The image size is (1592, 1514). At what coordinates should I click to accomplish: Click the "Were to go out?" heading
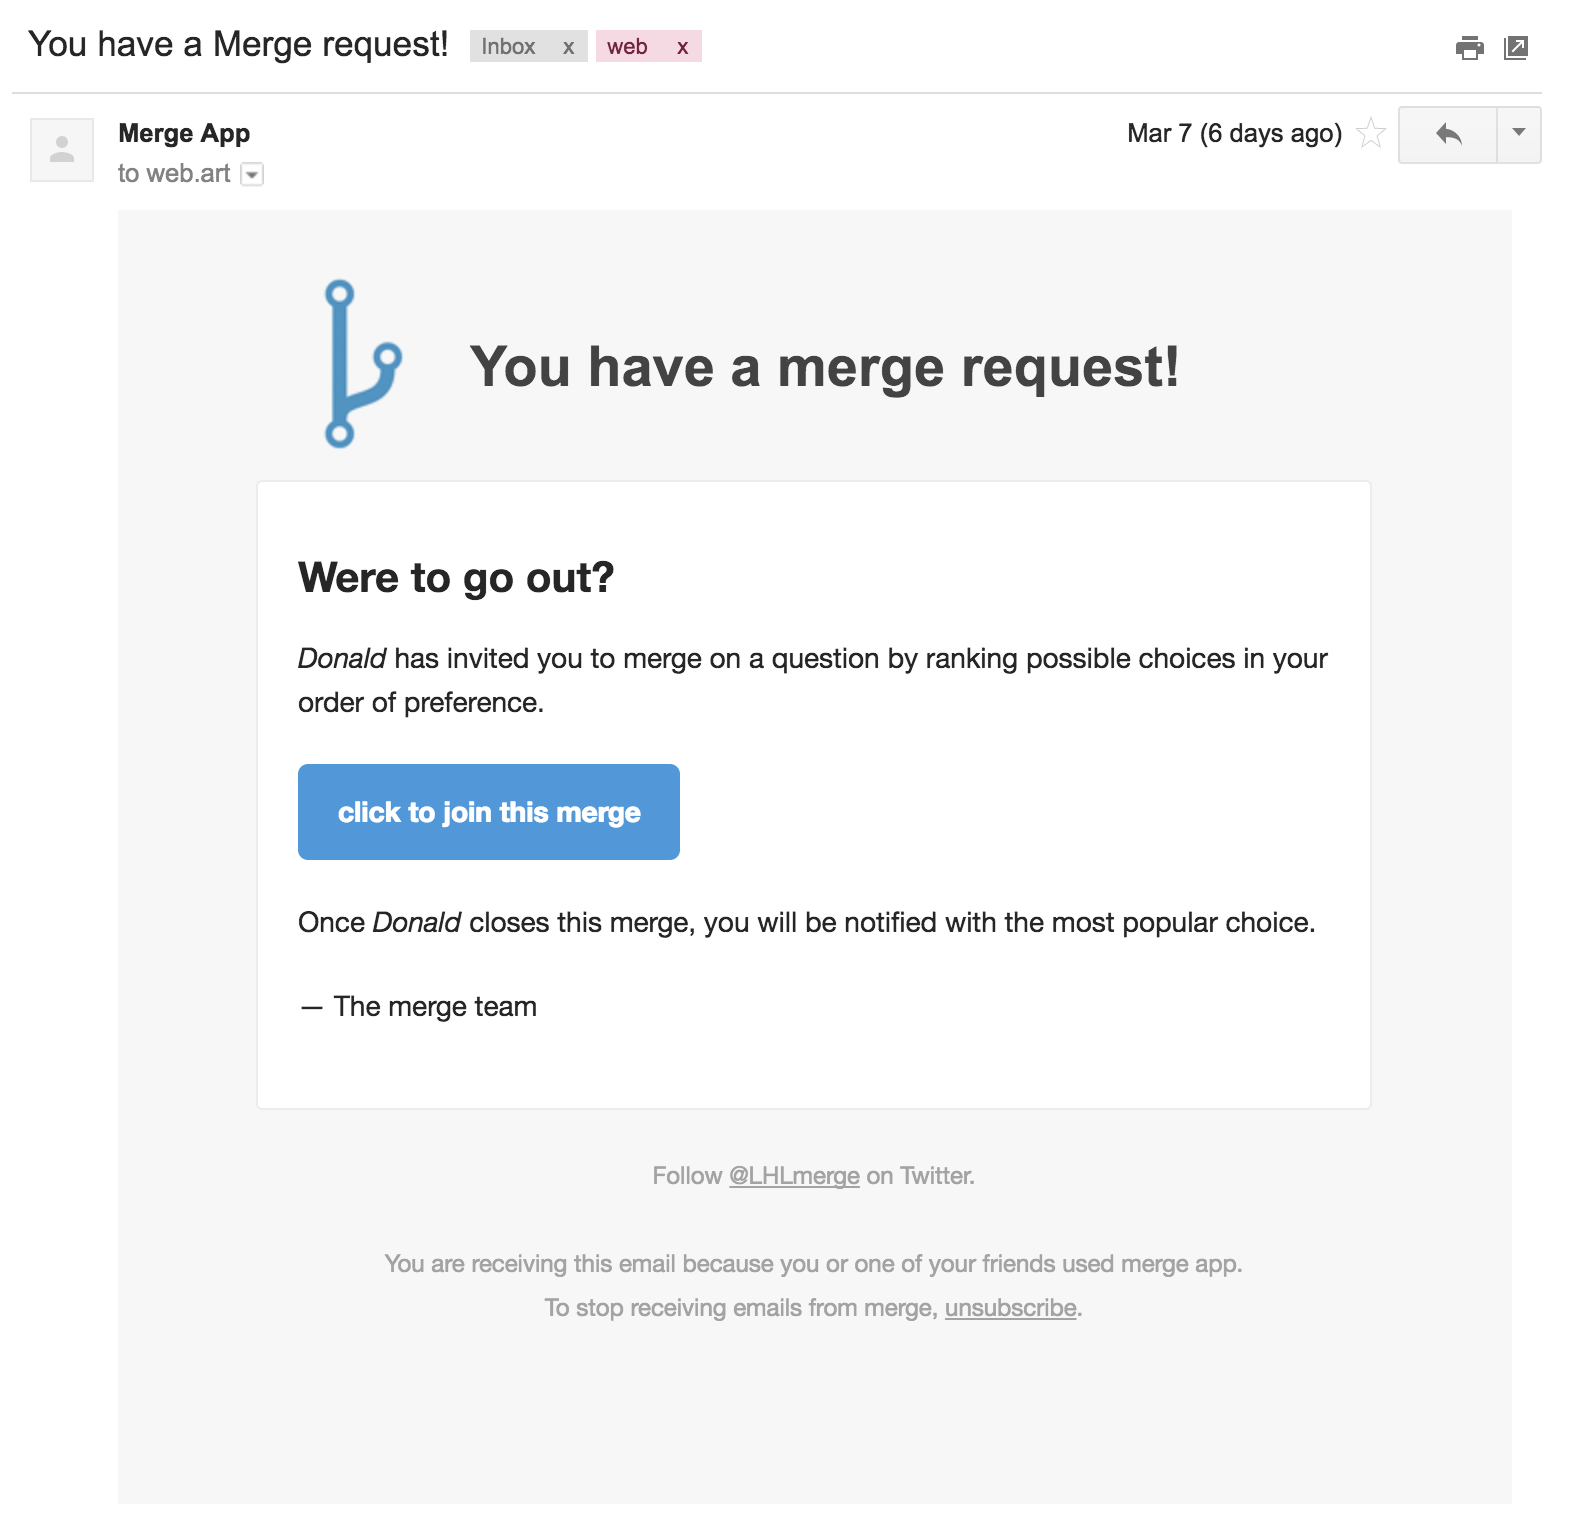click(456, 578)
